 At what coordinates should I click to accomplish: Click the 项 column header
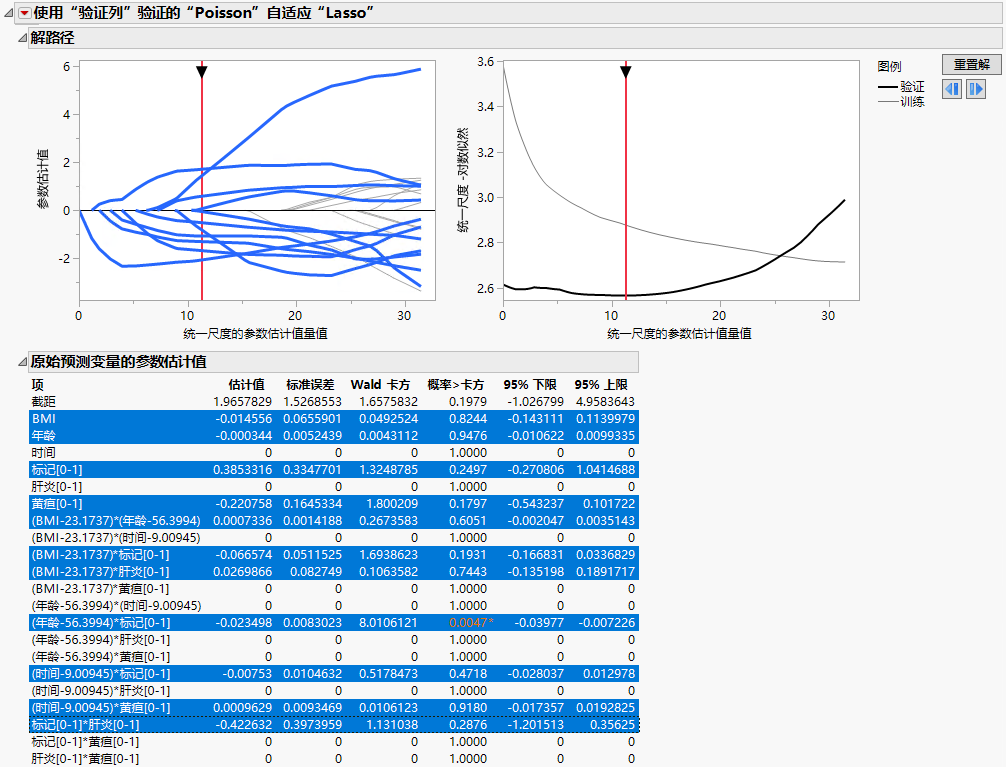point(37,384)
